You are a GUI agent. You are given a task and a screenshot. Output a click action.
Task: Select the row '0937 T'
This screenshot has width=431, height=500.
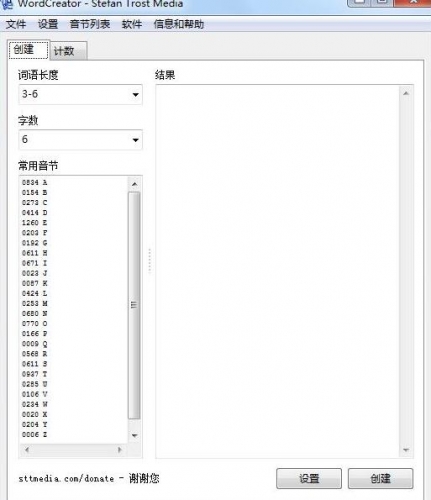pos(34,374)
